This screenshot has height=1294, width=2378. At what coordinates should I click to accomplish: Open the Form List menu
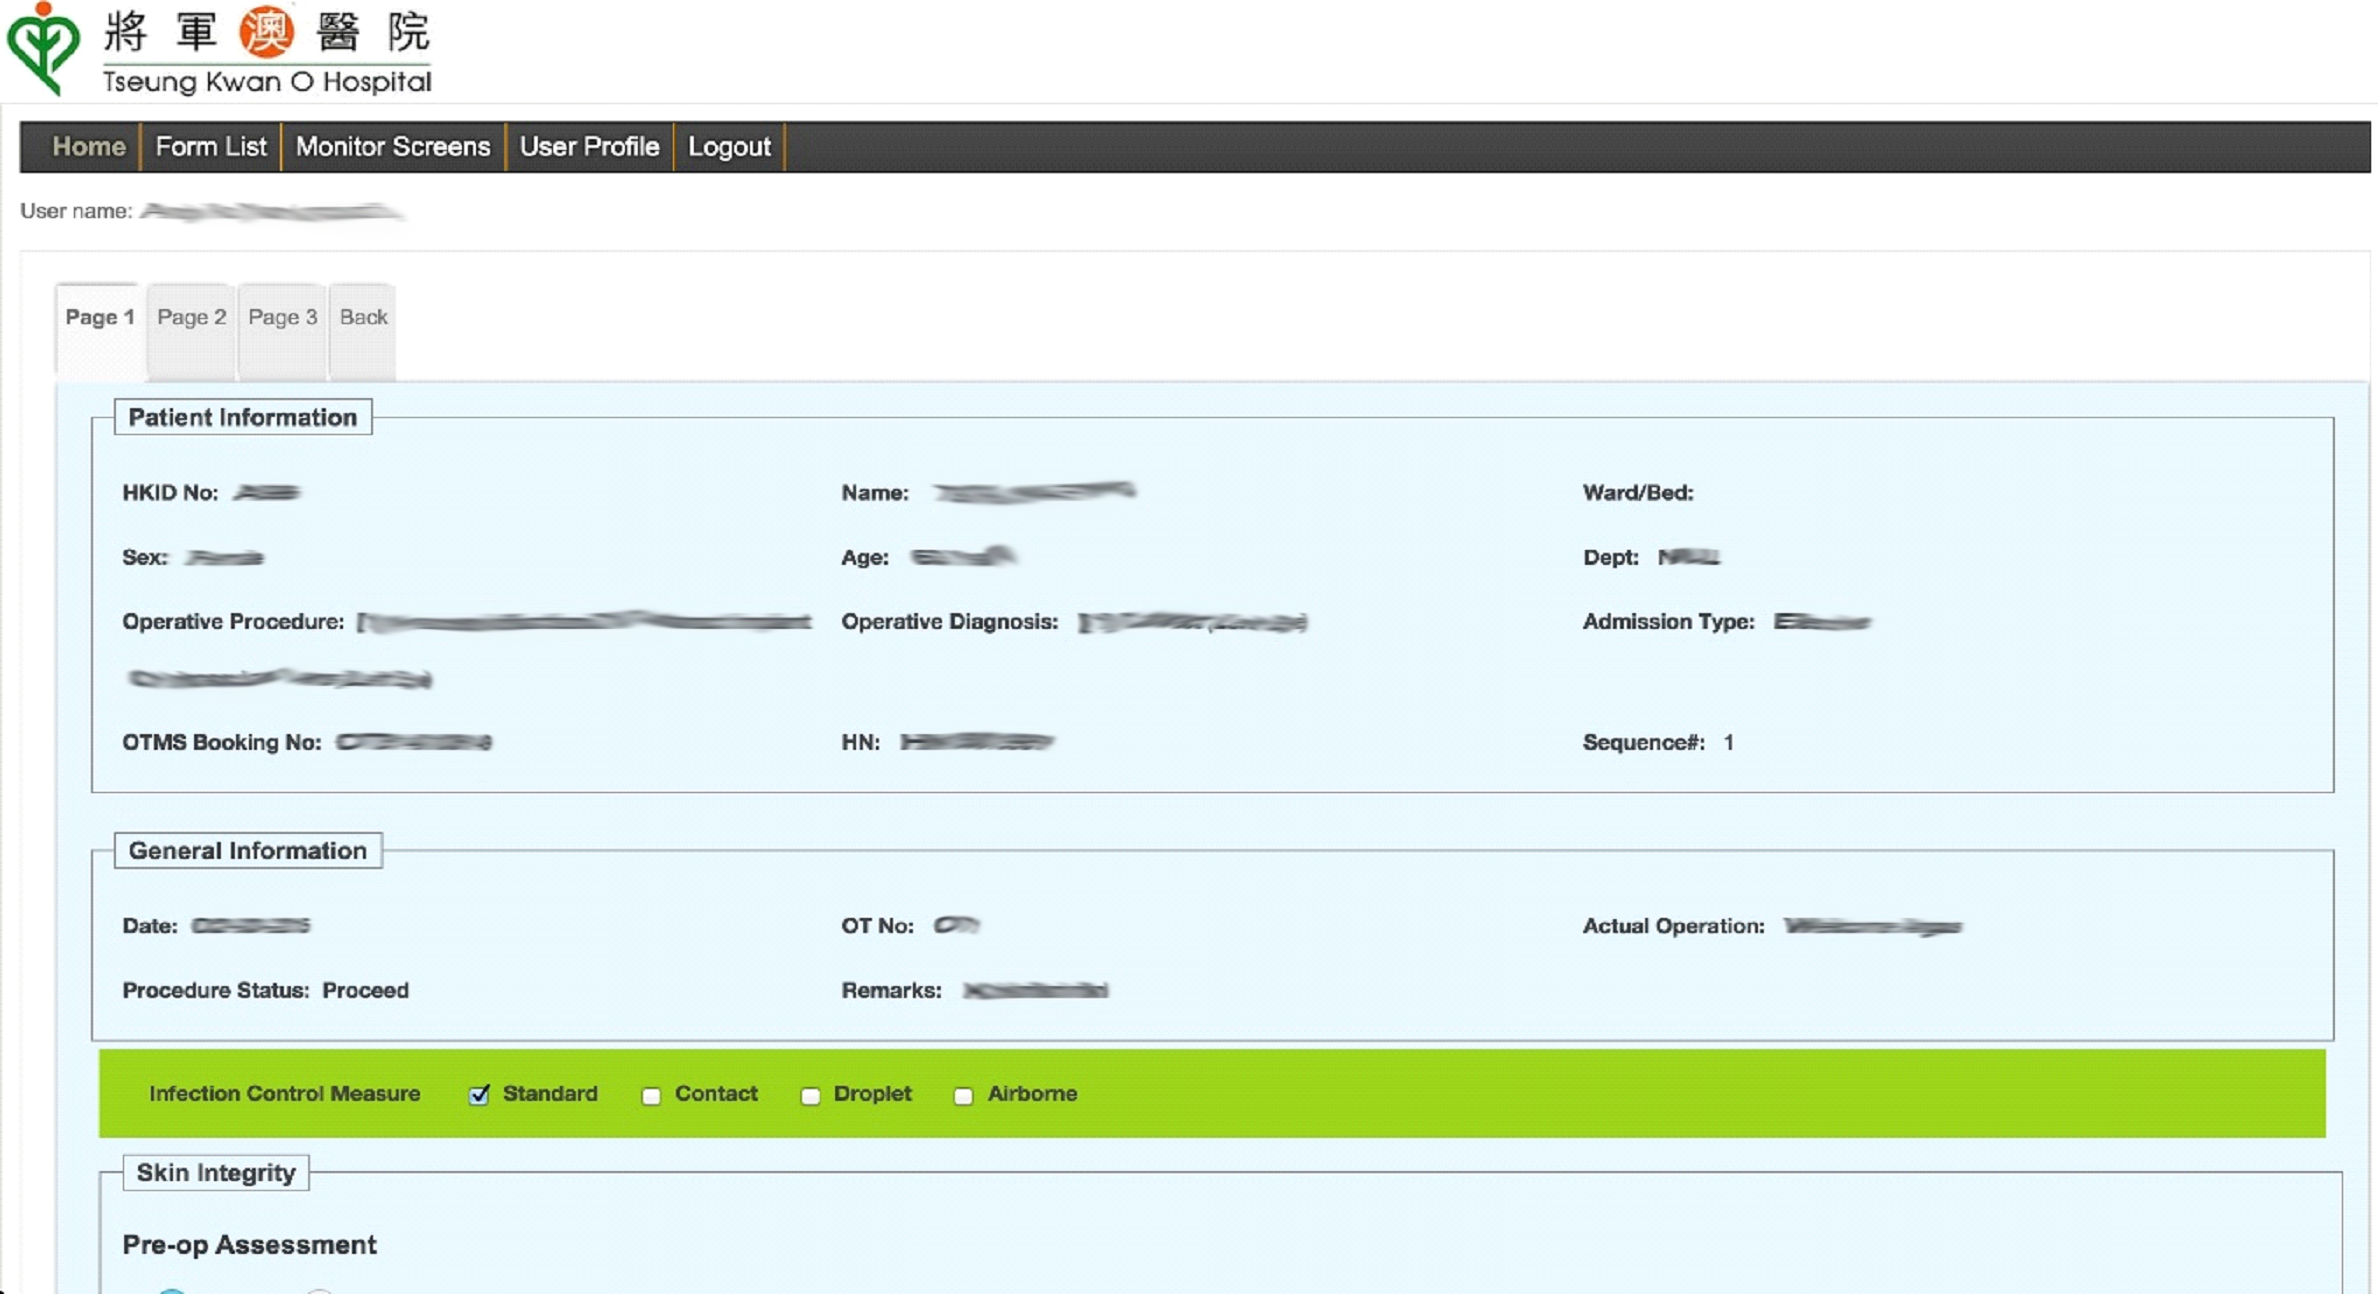tap(211, 147)
